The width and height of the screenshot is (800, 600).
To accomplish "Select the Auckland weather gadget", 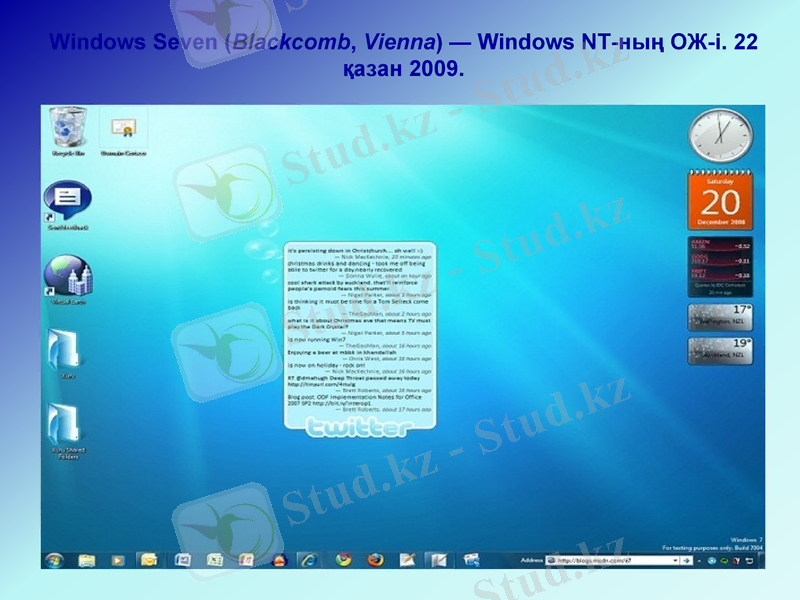I will coord(720,351).
